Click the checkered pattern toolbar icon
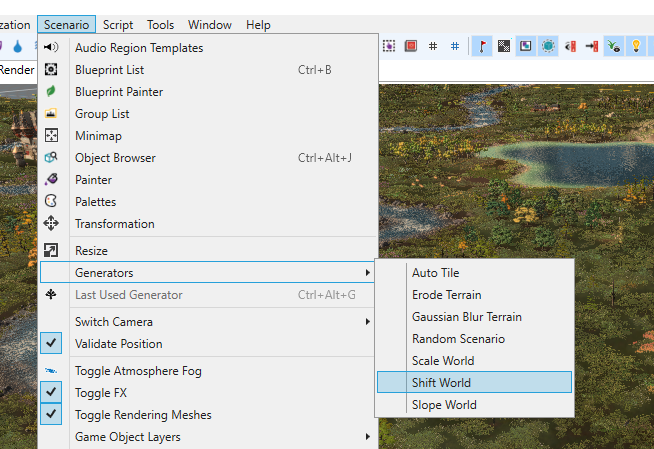 pos(504,46)
